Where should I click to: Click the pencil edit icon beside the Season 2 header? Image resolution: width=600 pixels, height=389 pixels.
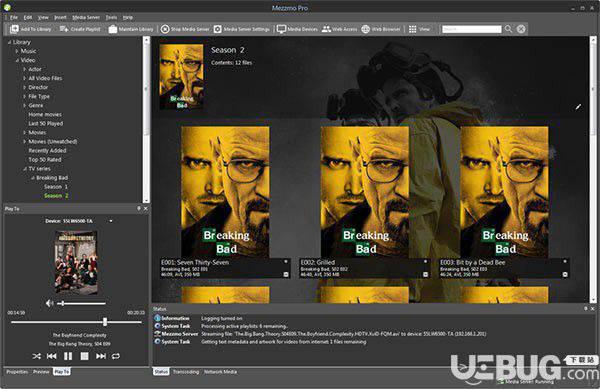click(x=578, y=107)
